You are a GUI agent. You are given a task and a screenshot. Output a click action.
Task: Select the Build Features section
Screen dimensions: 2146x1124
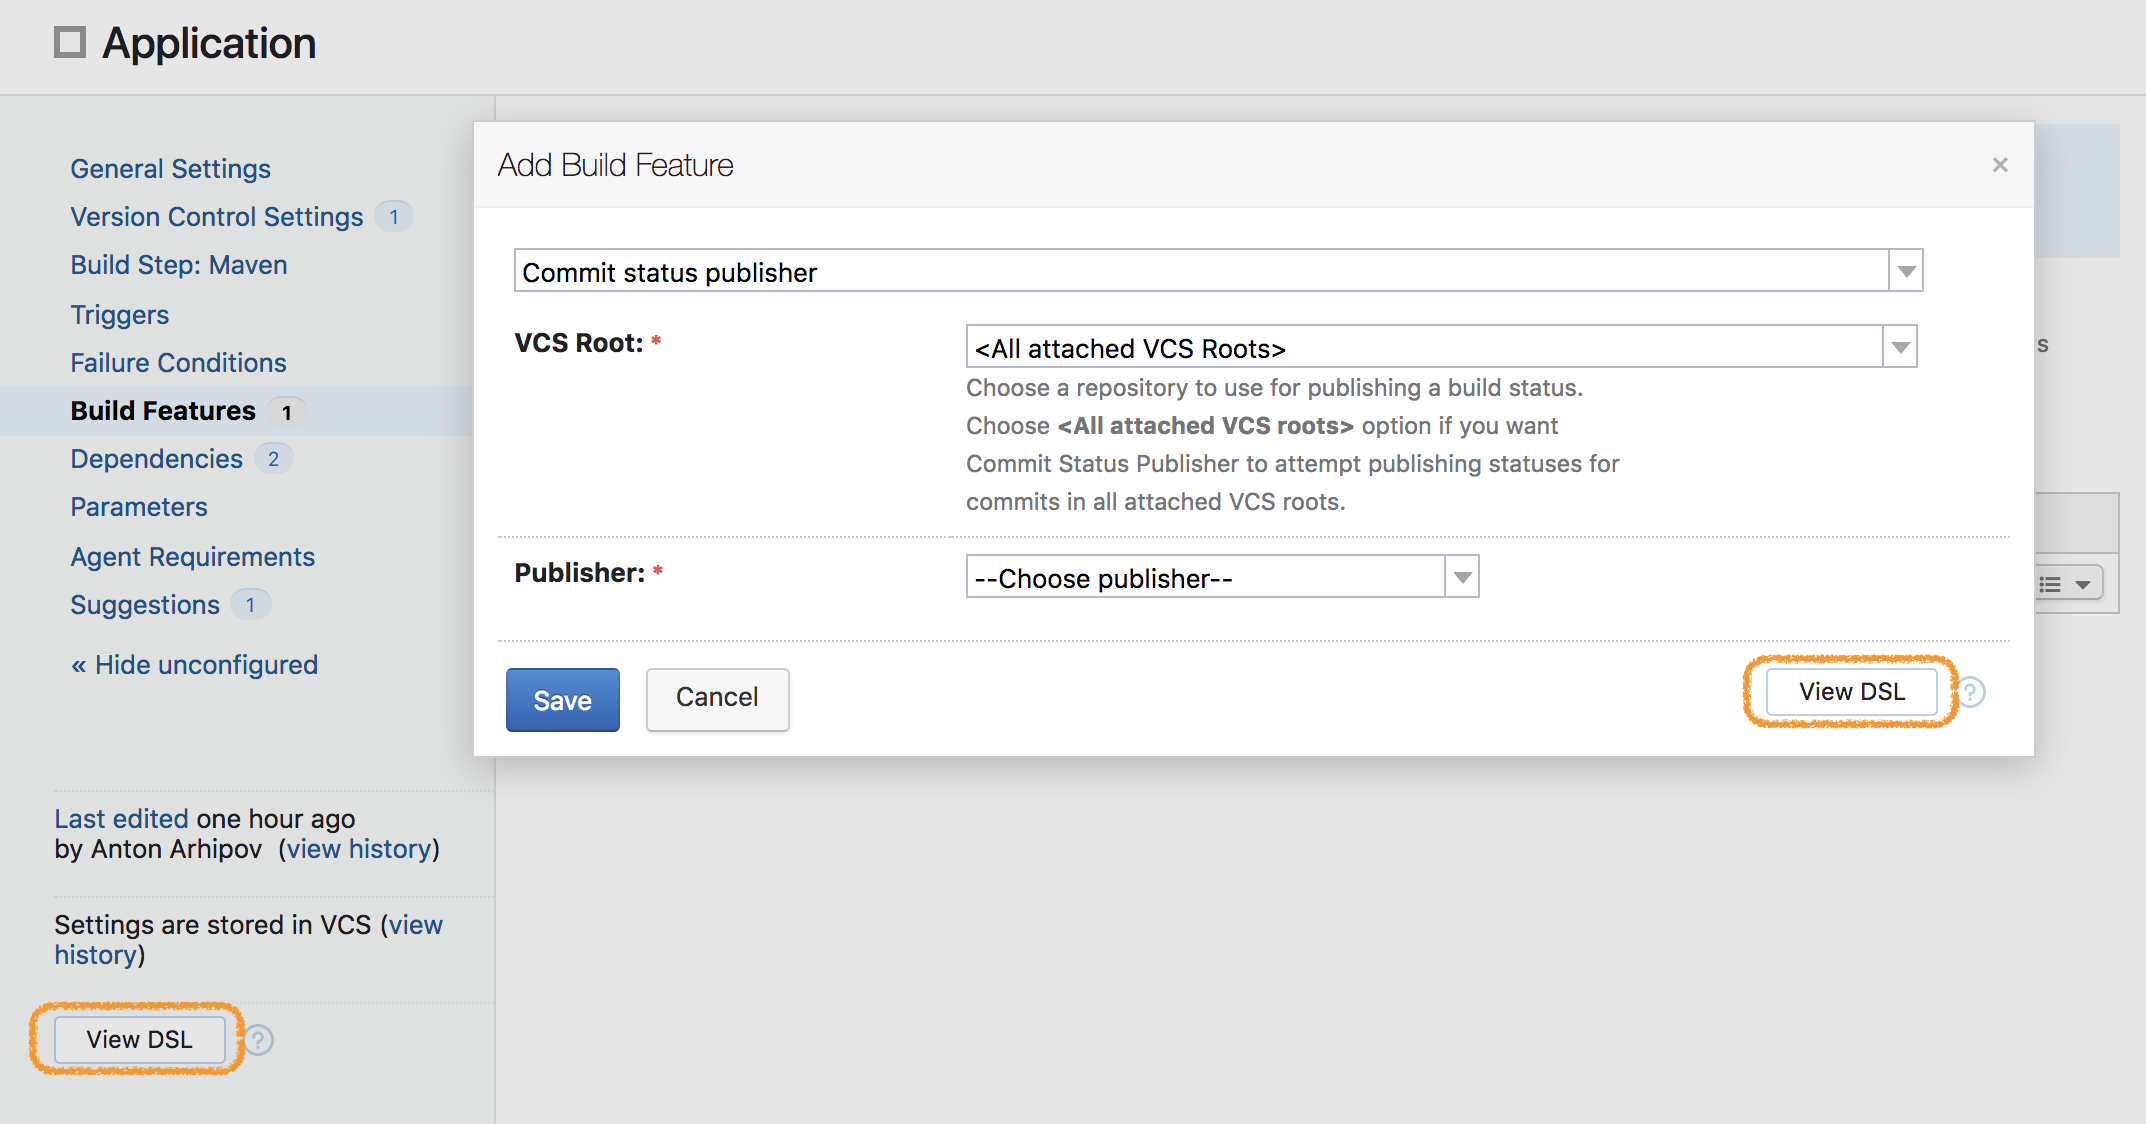[x=163, y=411]
